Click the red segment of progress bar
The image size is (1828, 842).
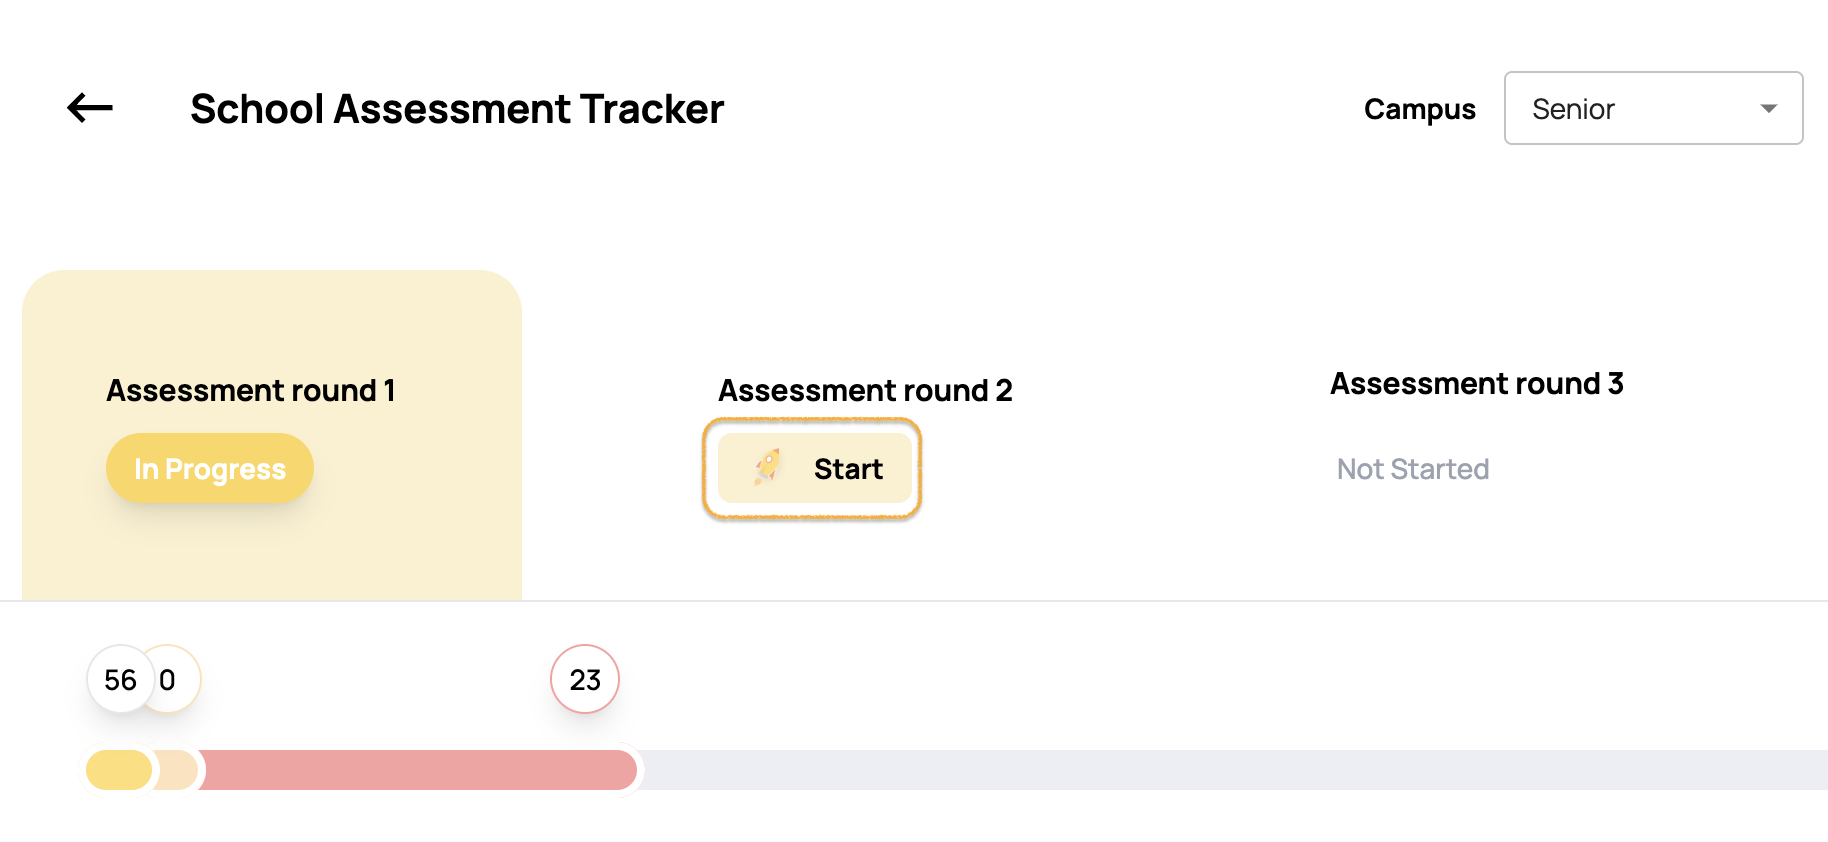(x=418, y=770)
